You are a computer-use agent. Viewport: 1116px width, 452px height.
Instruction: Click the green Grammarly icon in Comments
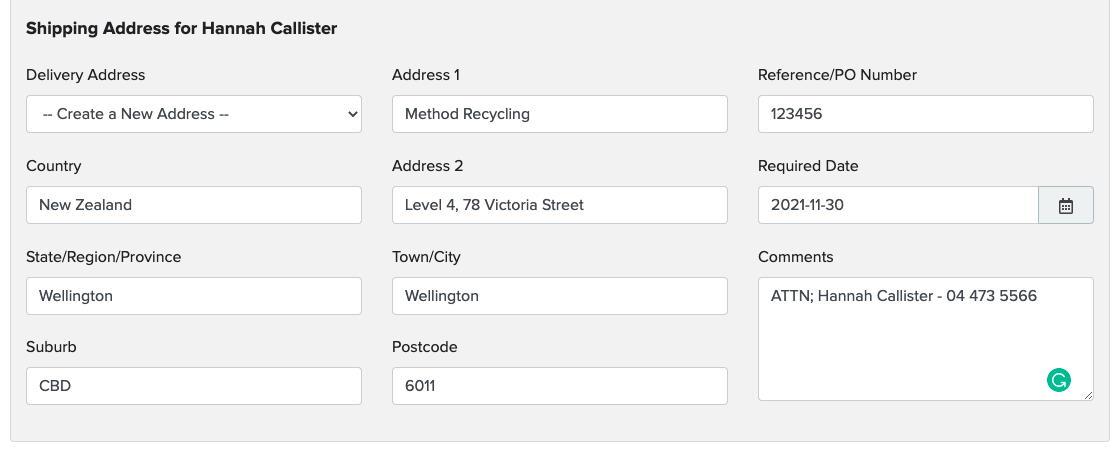click(x=1058, y=380)
